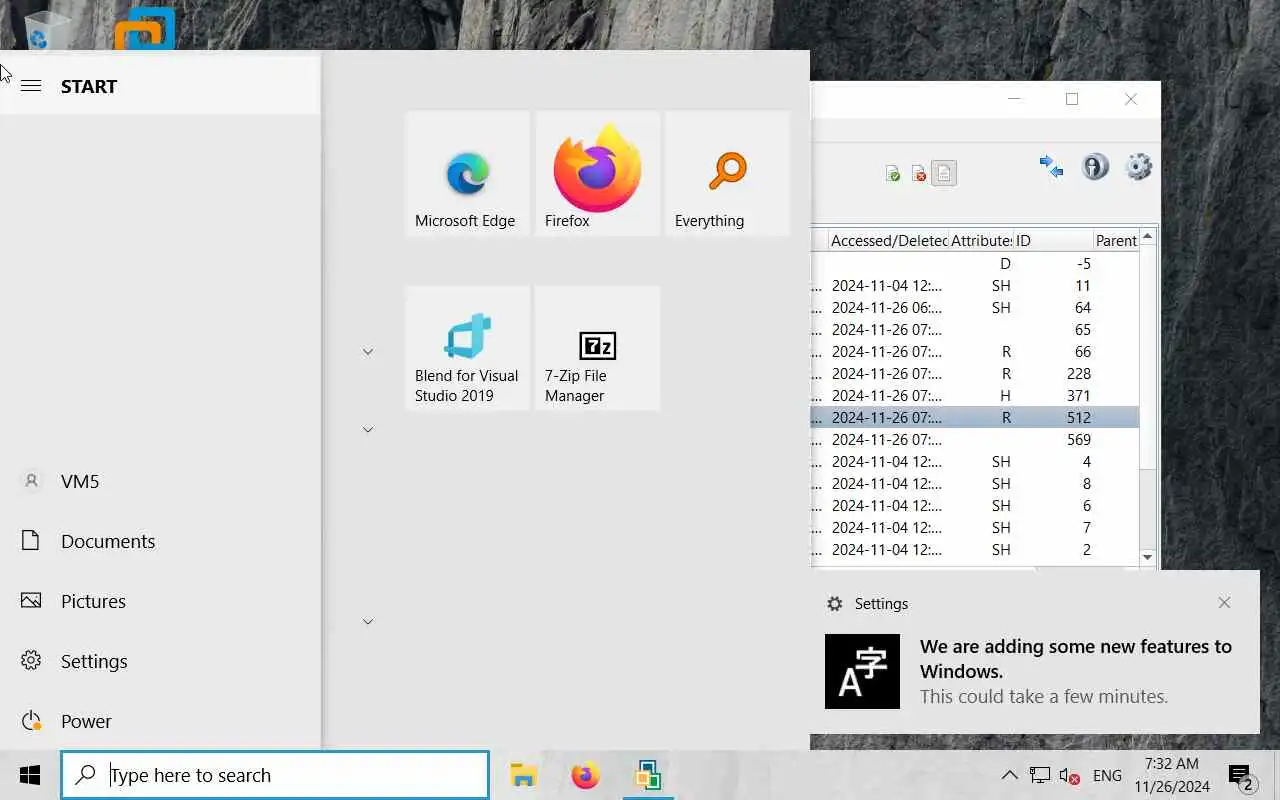Click the round info icon in toolbar
This screenshot has width=1280, height=800.
[x=1095, y=166]
